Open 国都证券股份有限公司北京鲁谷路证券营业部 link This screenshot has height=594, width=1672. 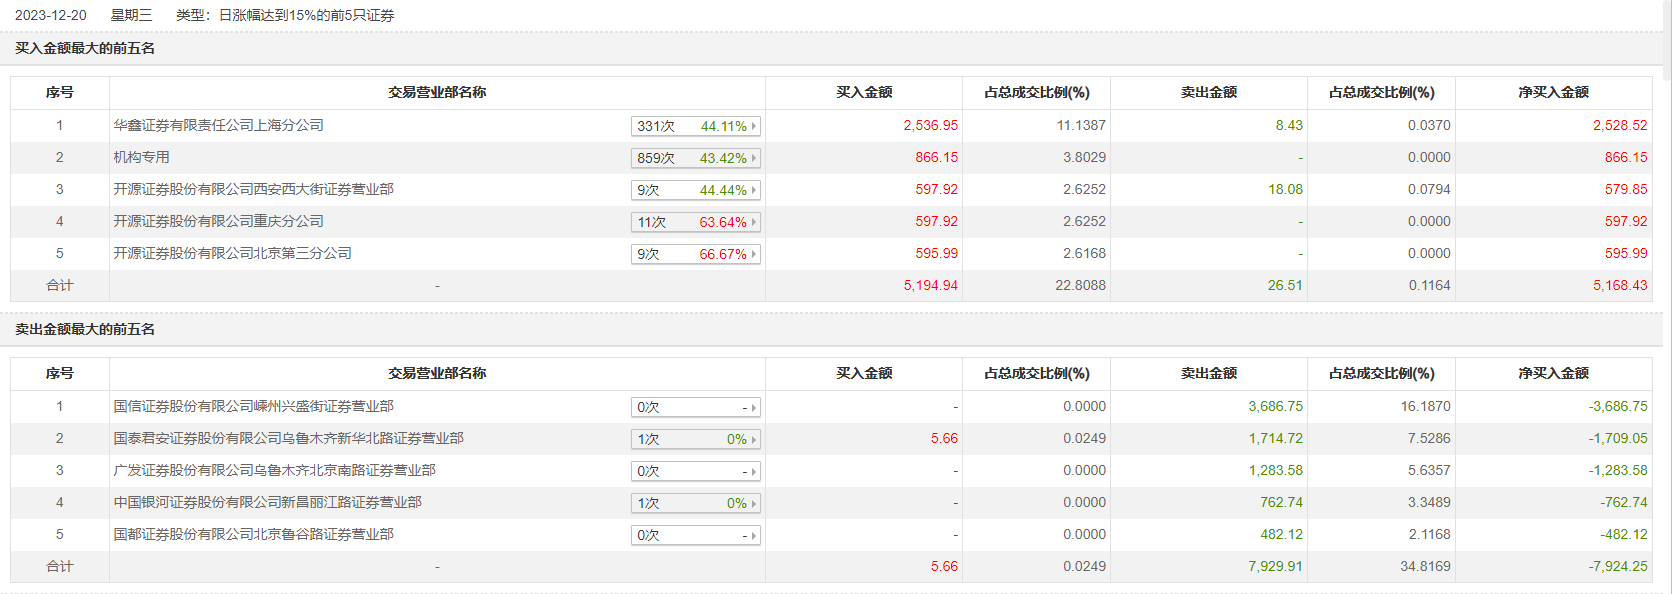(x=253, y=534)
